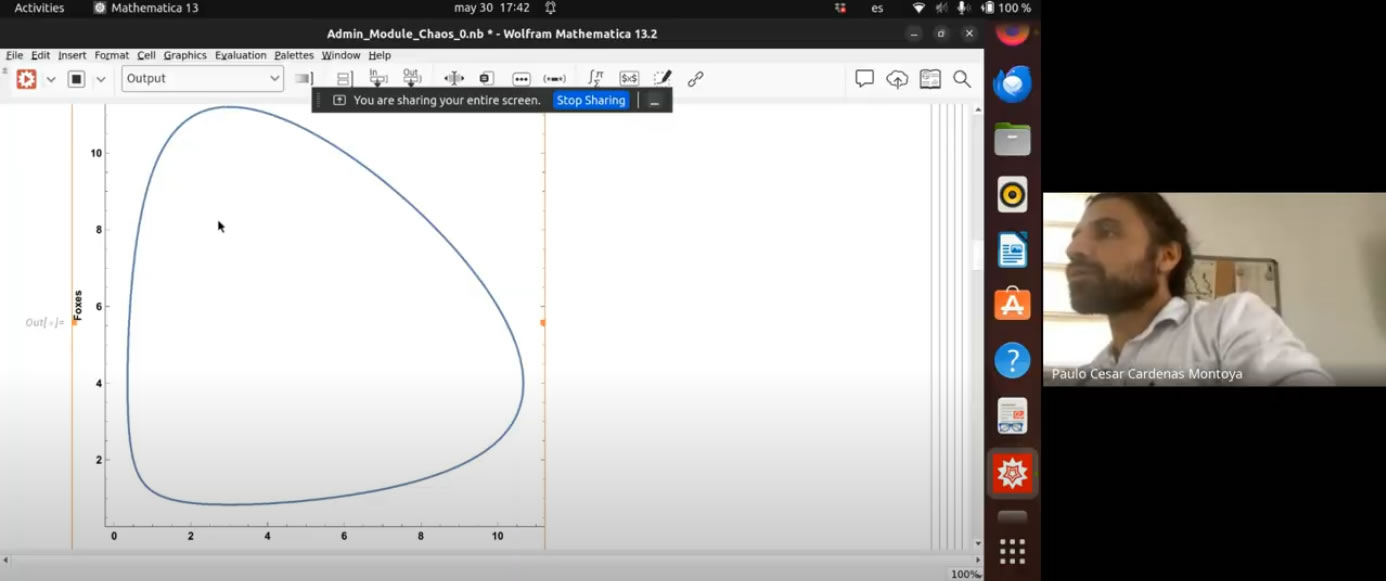Click the cell grouping bracket icon
This screenshot has height=581, width=1386.
click(x=304, y=79)
